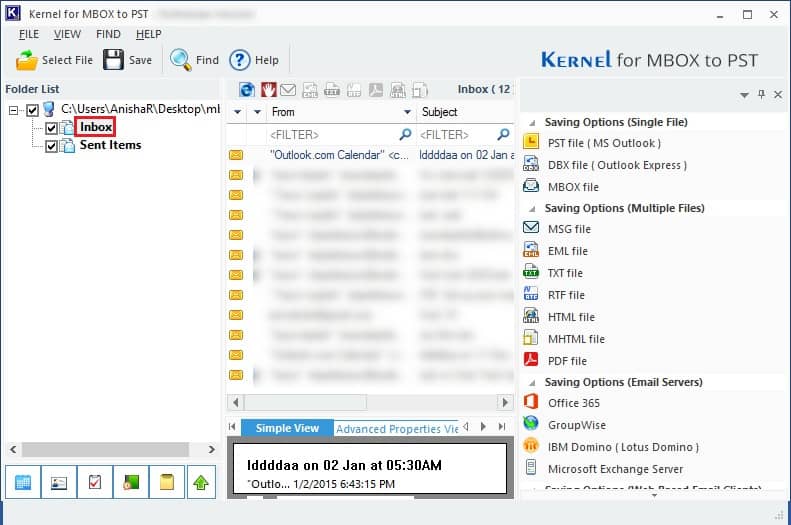
Task: Select the Inbox folder in tree
Action: click(95, 127)
